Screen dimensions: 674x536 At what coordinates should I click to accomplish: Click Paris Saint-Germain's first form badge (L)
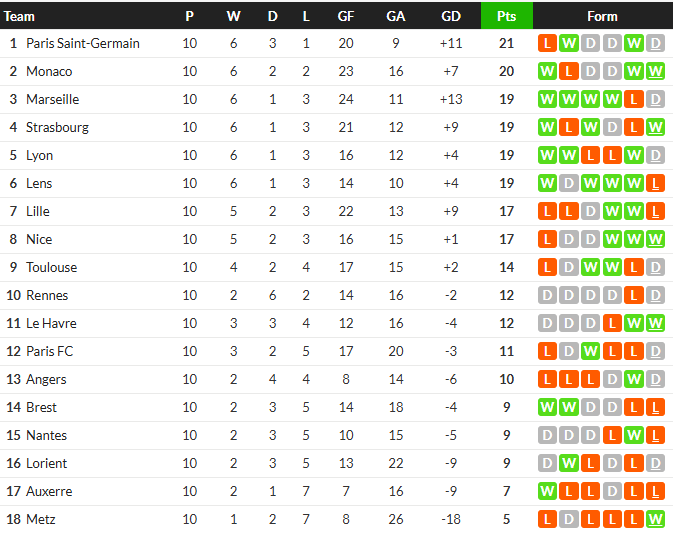point(547,43)
